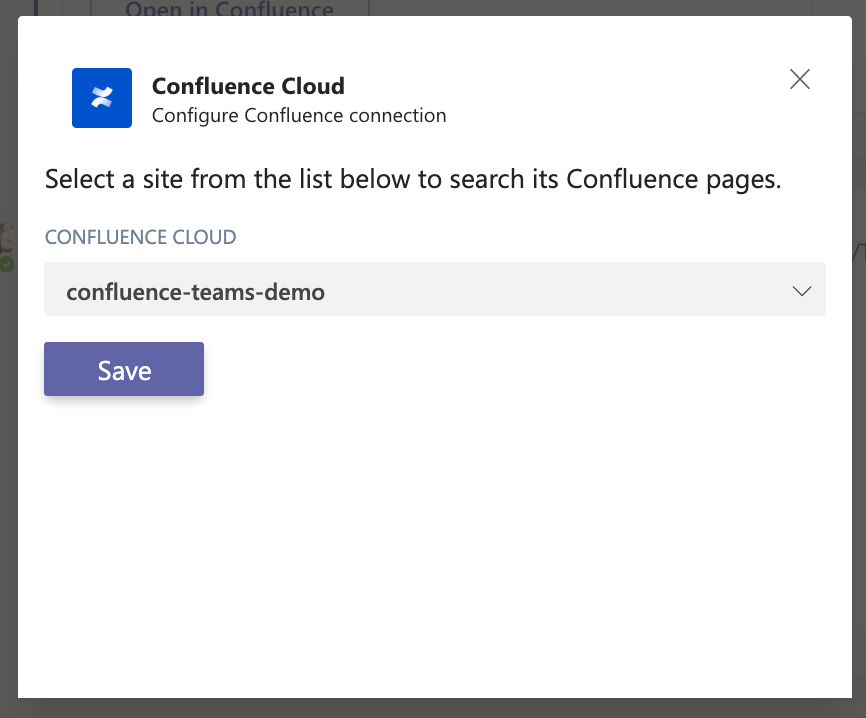This screenshot has width=866, height=718.
Task: Open the confluence-teams-demo site dropdown
Action: (196, 292)
